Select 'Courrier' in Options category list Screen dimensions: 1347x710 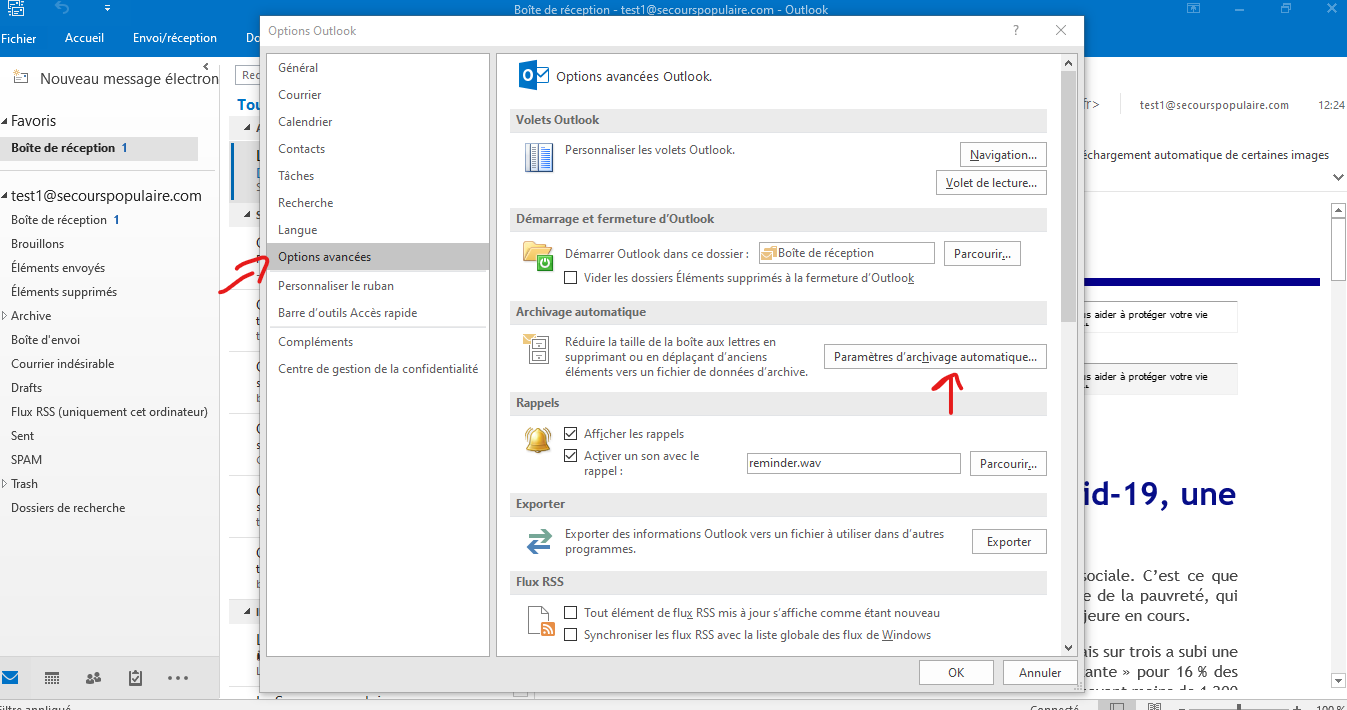(x=300, y=95)
